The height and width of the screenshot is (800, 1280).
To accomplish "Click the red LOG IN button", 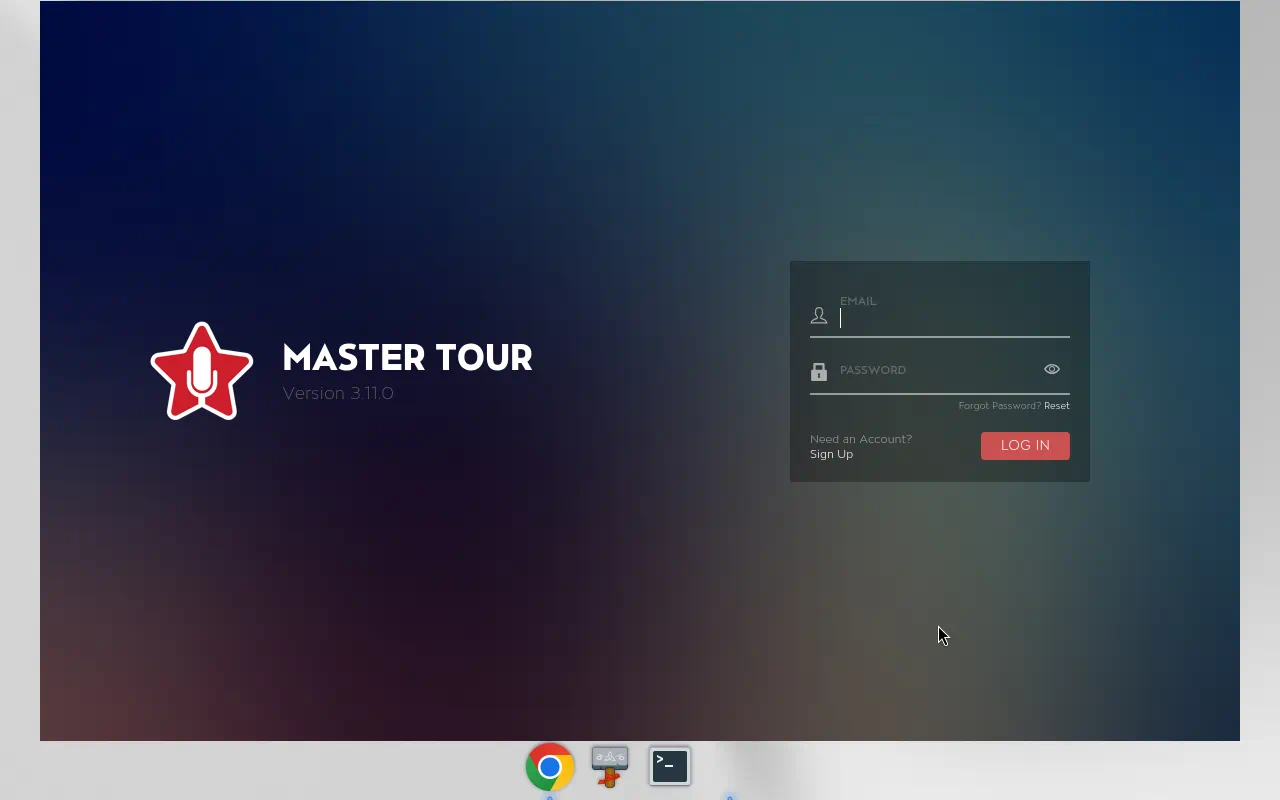I will point(1025,446).
